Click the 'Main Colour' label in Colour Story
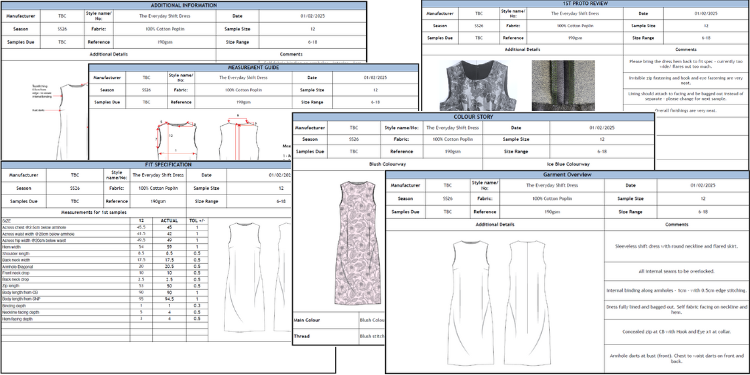Screen dimensions: 750x375 [307, 320]
